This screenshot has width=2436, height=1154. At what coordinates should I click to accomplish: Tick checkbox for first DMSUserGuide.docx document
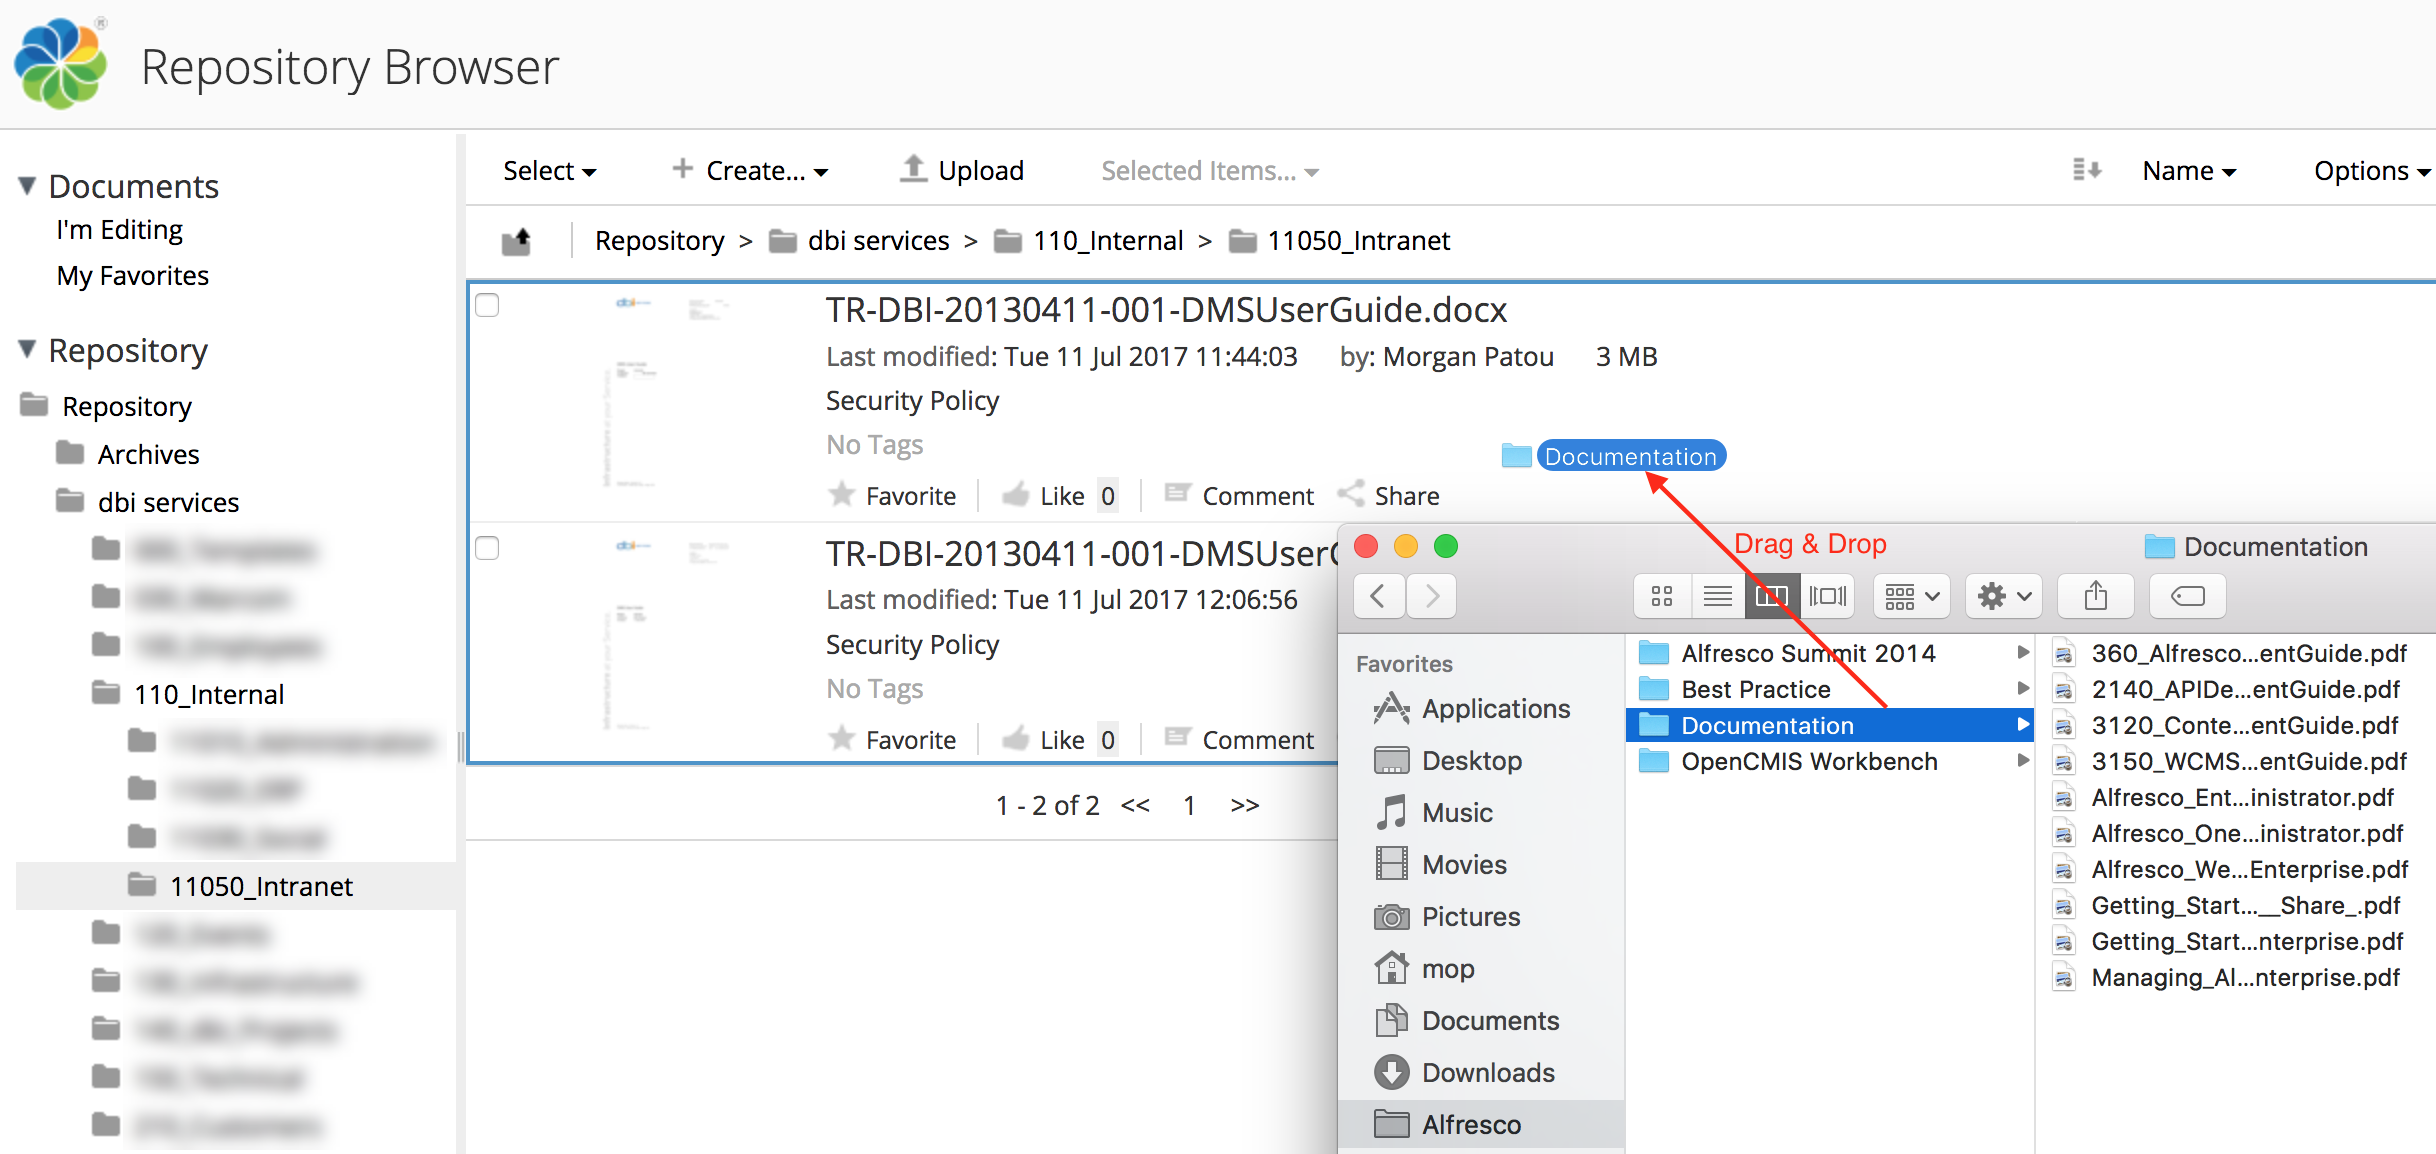click(487, 305)
